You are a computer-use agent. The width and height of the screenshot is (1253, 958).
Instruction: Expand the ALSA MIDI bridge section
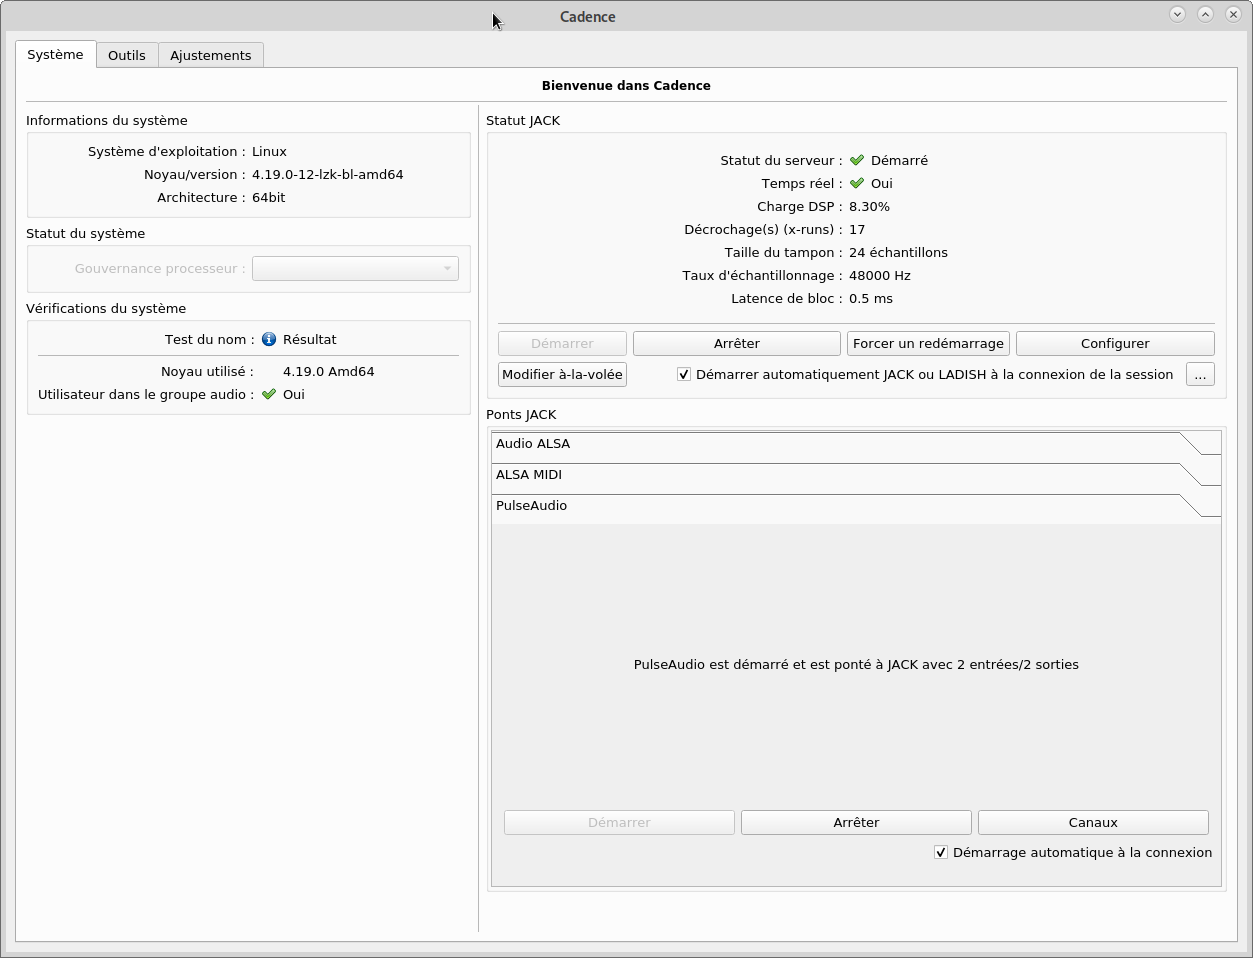(856, 475)
